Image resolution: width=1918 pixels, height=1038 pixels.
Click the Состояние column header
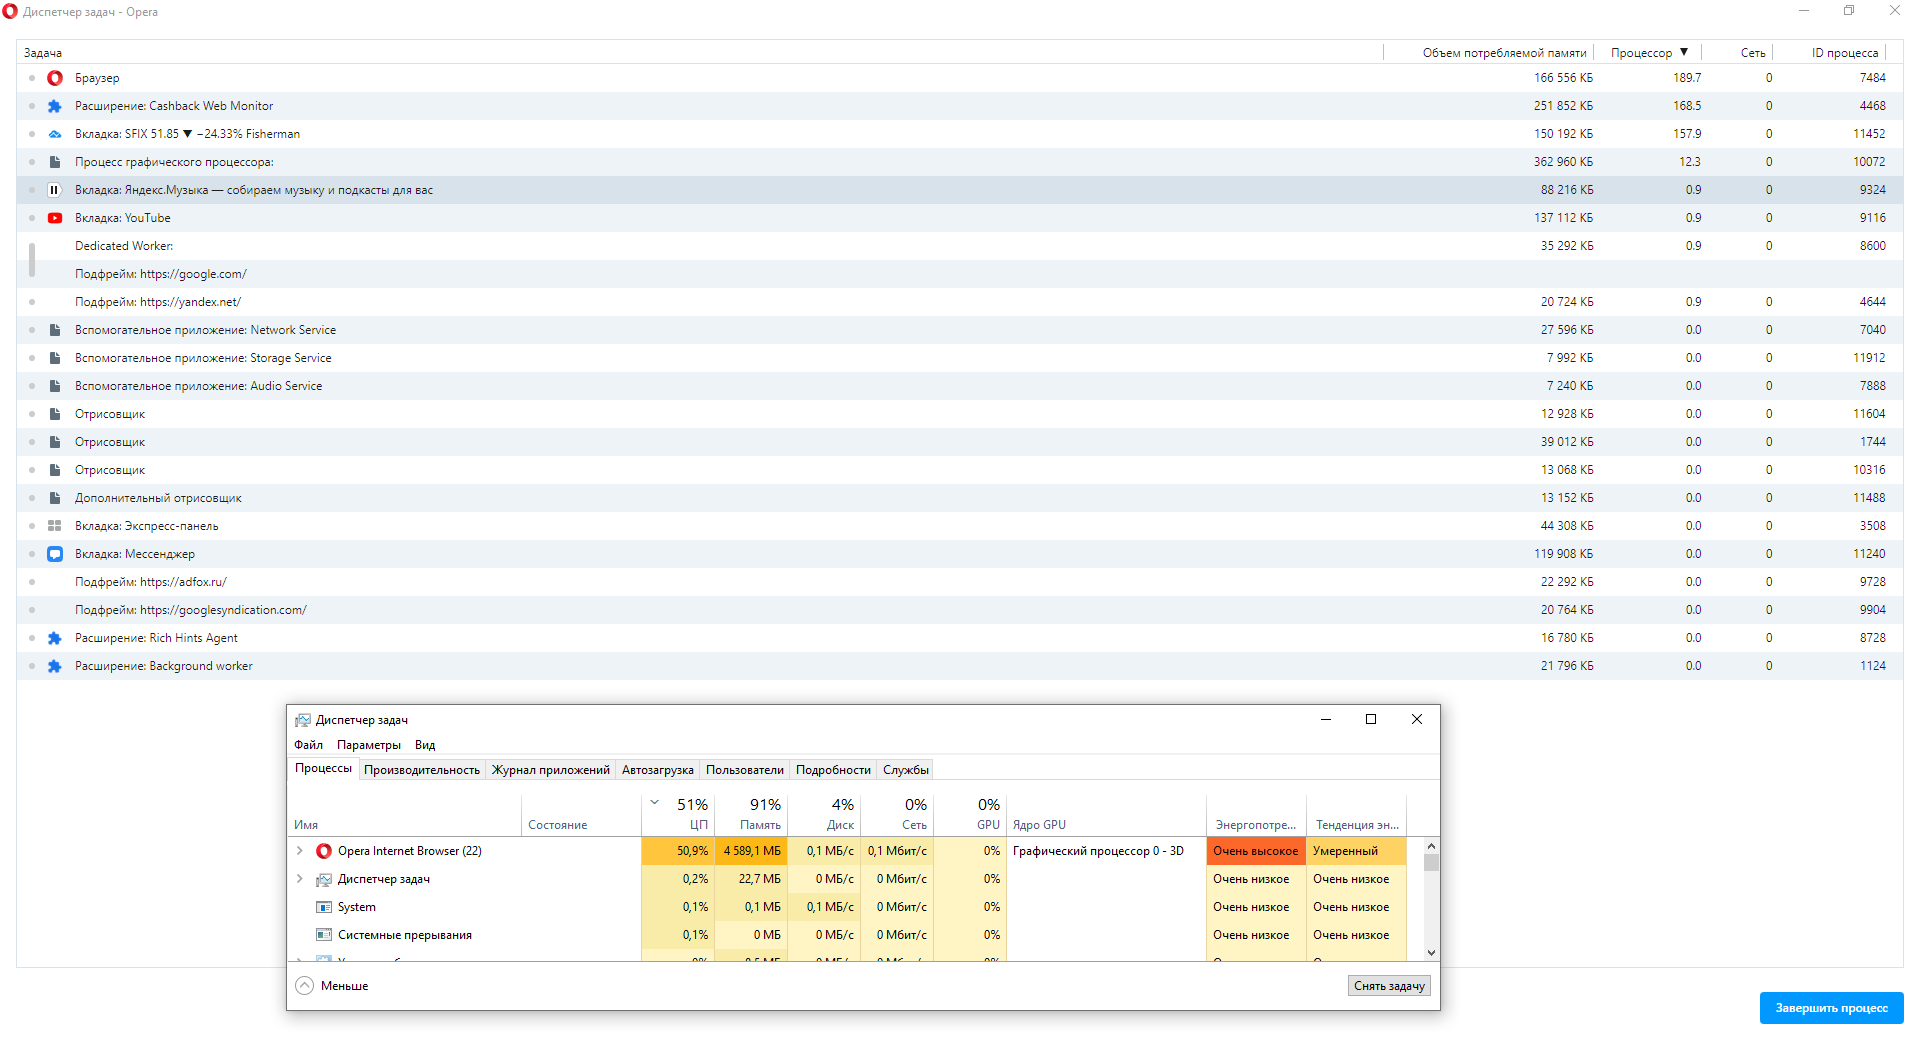tap(581, 814)
